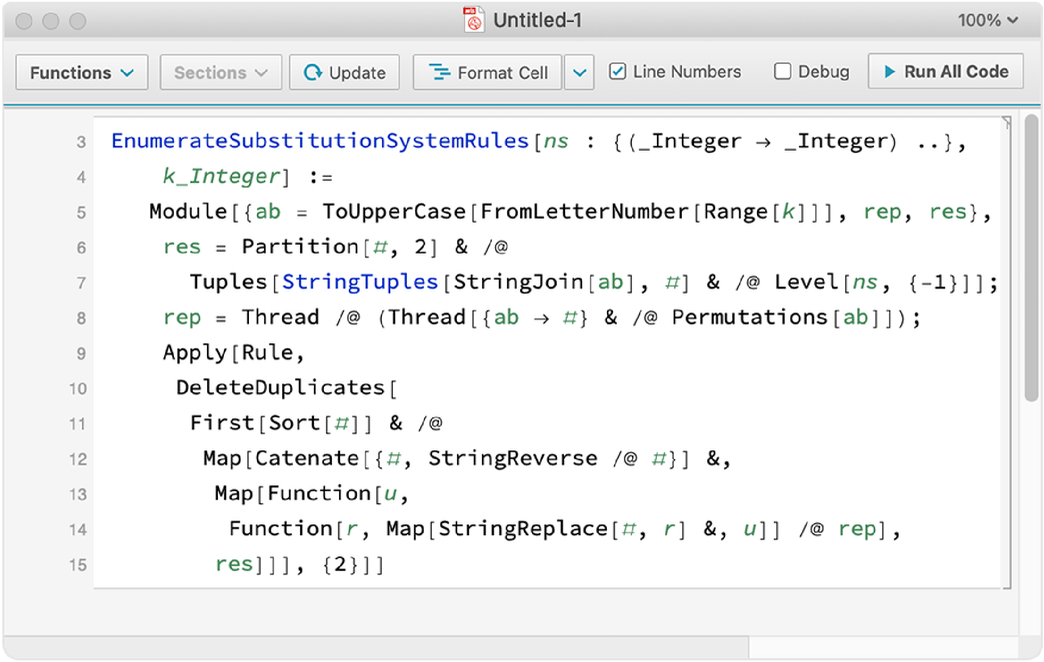Close the Untitled-1 window
This screenshot has width=1044, height=662.
coord(25,21)
